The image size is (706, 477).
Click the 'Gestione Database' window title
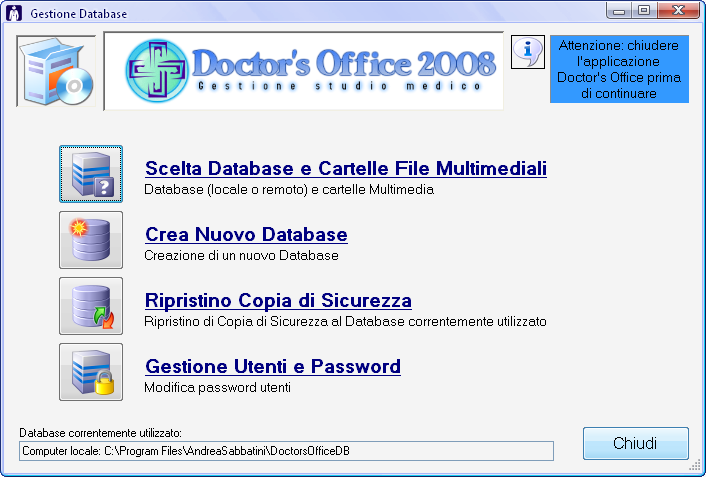[x=79, y=14]
